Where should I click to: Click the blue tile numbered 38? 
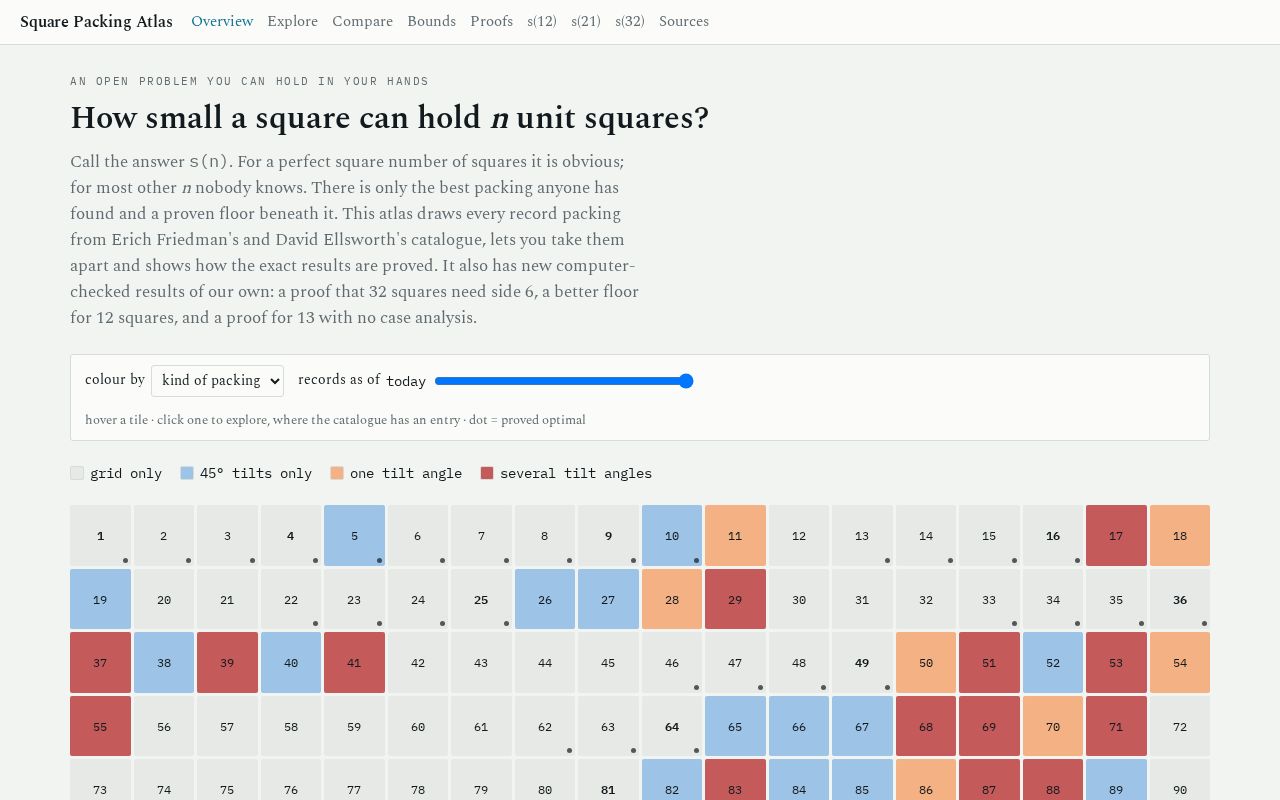point(164,663)
